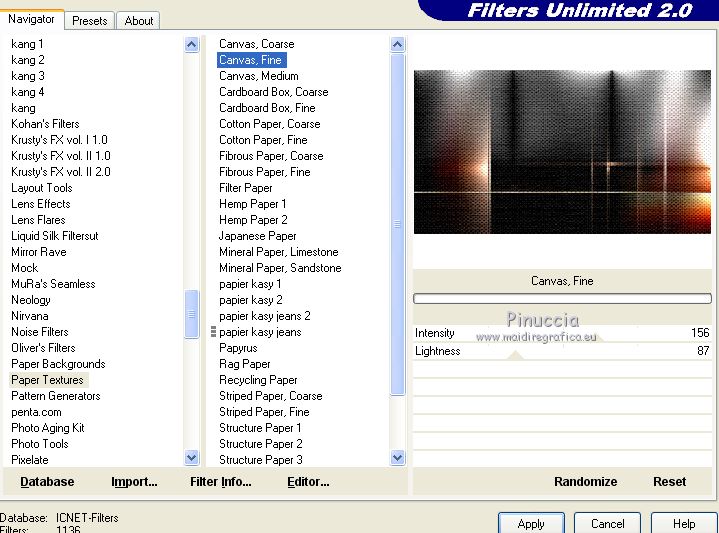The image size is (719, 533).
Task: Select the Paper Textures category
Action: pos(47,380)
